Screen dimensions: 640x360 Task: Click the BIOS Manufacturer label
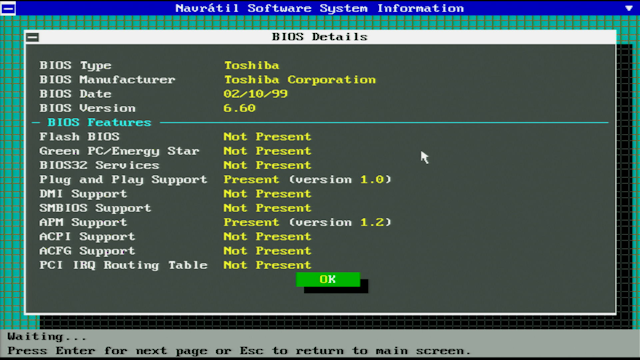pos(107,80)
